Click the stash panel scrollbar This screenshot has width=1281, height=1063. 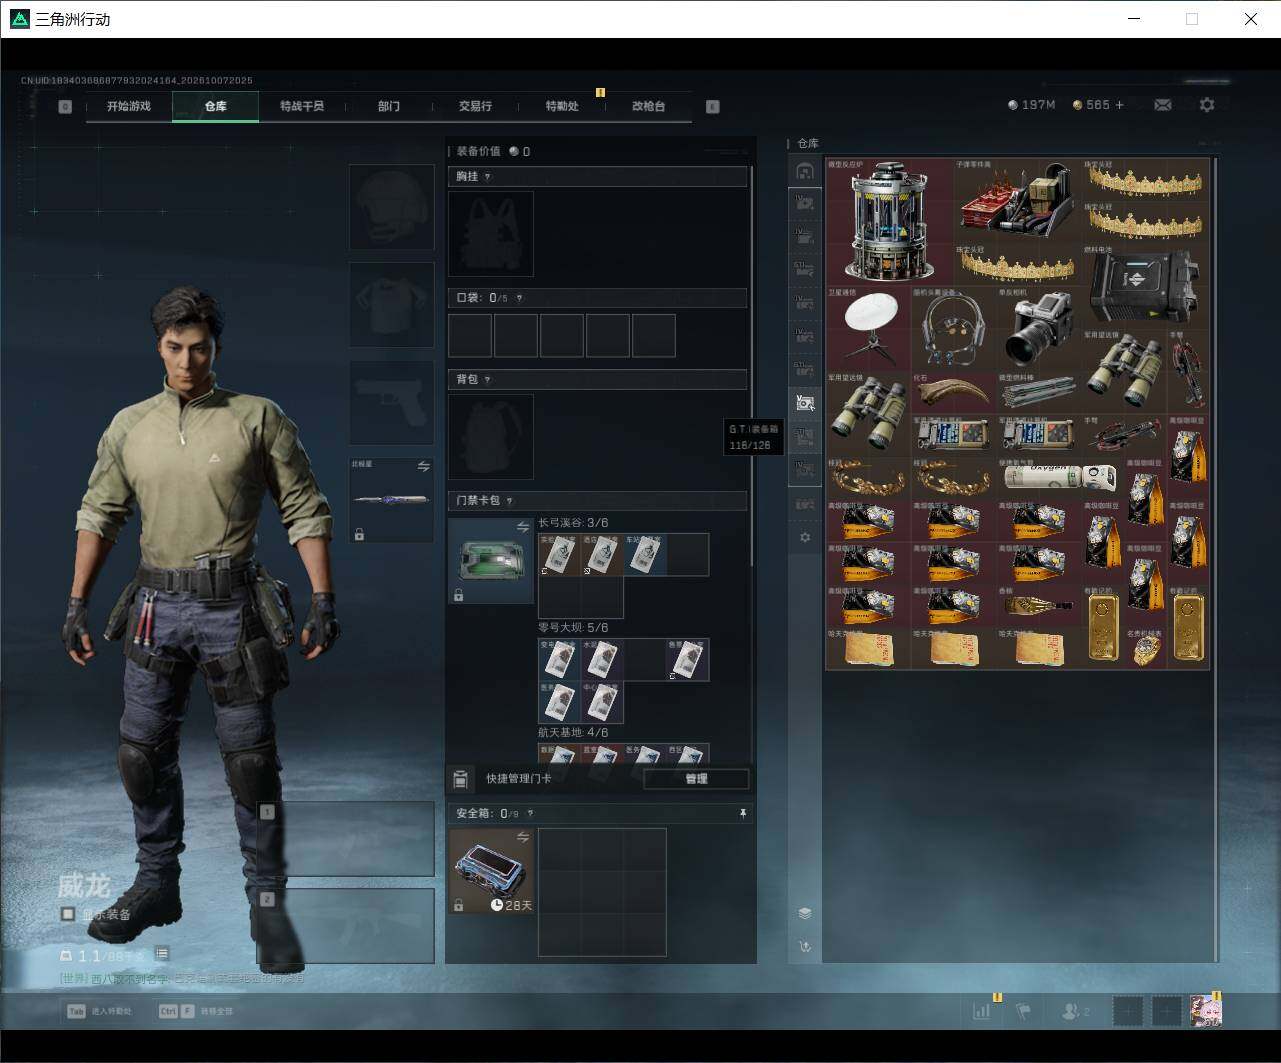tap(1216, 559)
